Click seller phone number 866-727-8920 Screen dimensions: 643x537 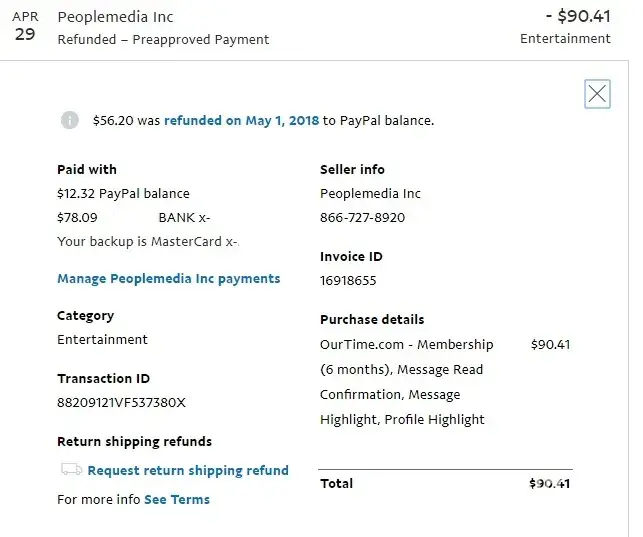[x=362, y=217]
